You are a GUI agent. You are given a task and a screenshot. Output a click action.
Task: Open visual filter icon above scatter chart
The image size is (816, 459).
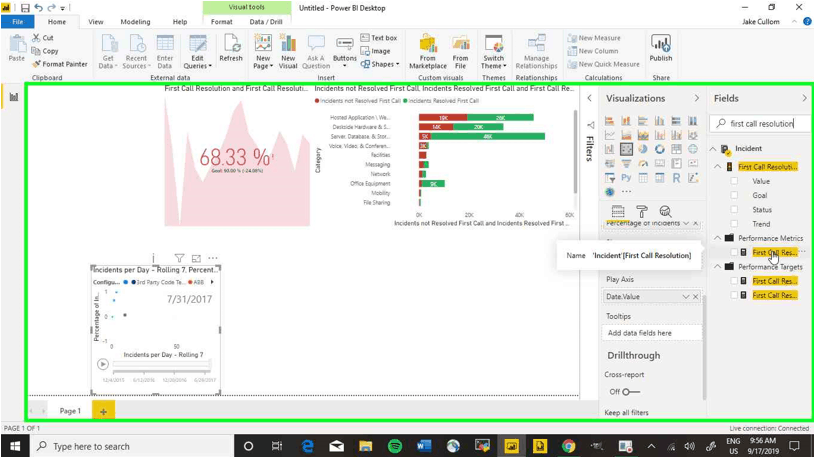coord(179,258)
